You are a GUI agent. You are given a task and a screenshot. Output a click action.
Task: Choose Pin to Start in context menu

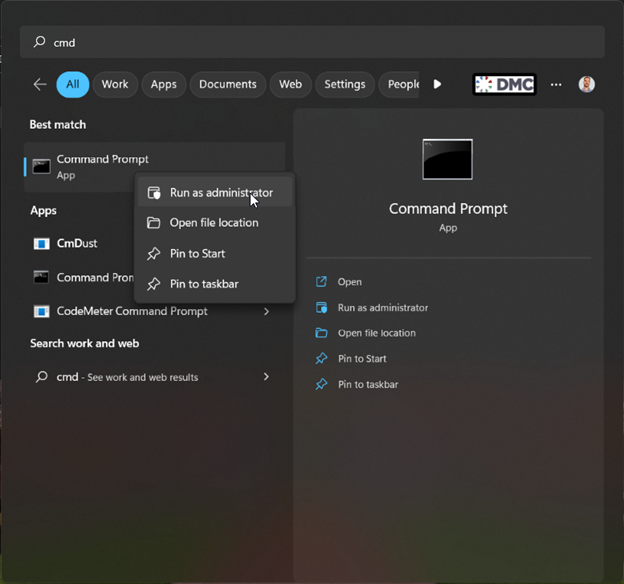[x=215, y=254]
